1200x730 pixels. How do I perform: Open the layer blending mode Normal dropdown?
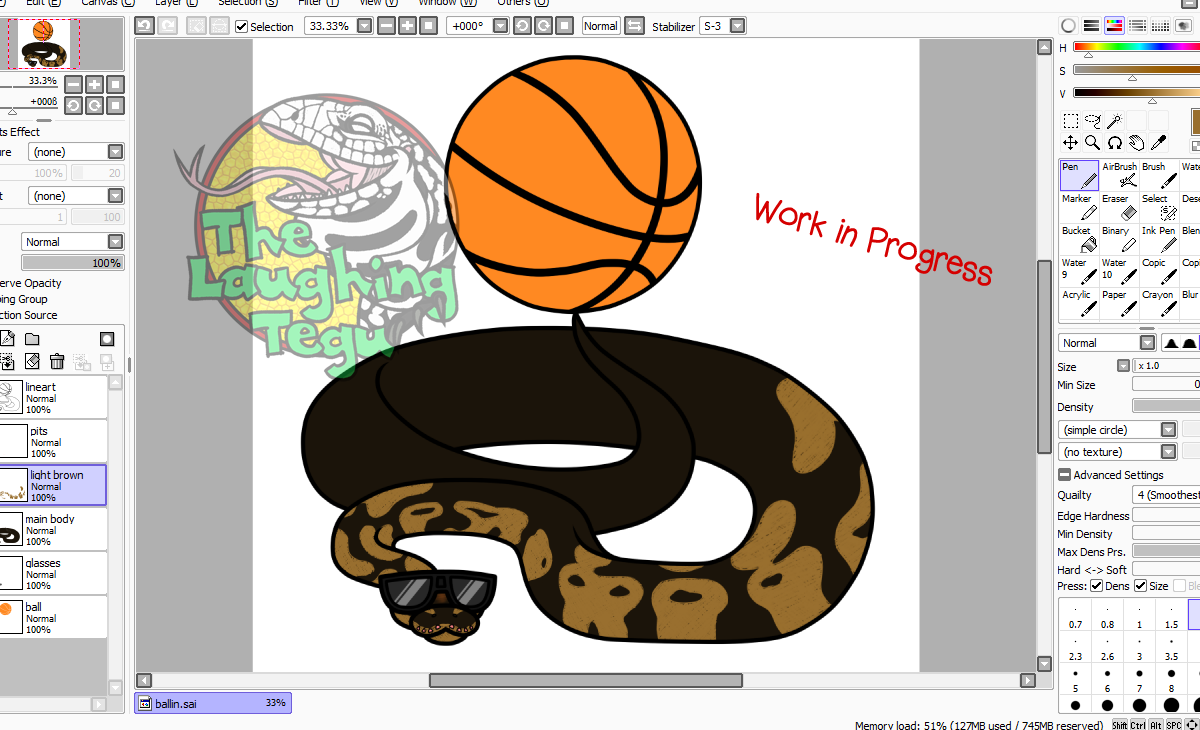point(73,242)
